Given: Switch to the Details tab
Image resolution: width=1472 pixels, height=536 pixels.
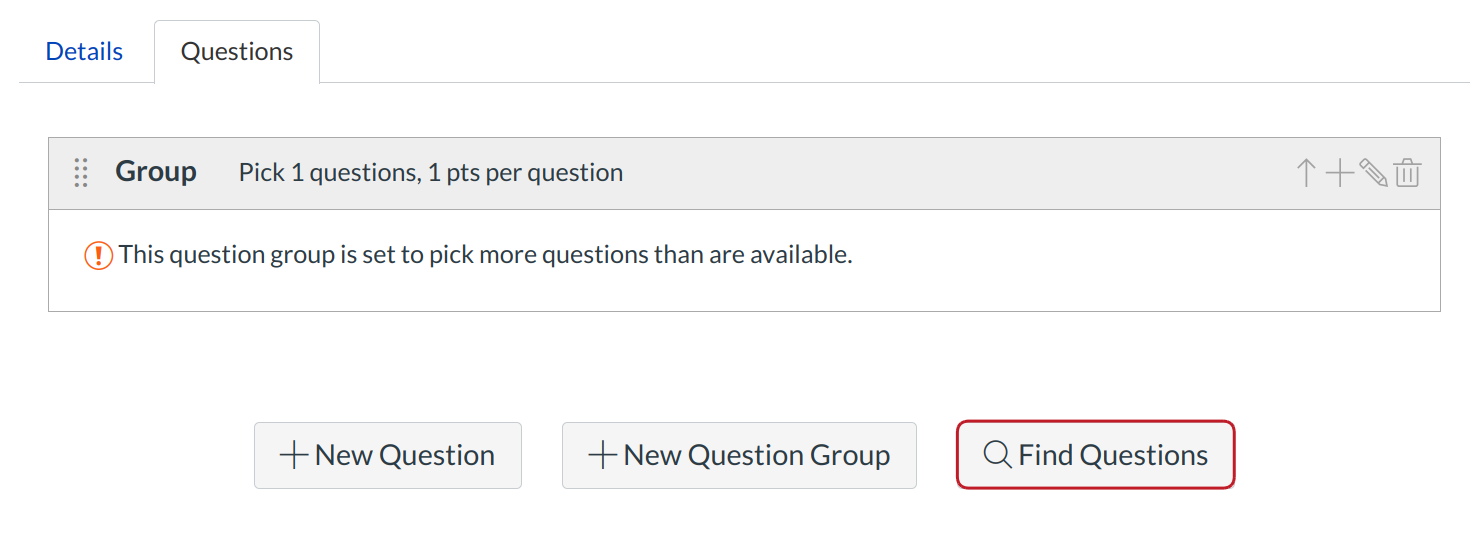Looking at the screenshot, I should pyautogui.click(x=84, y=52).
